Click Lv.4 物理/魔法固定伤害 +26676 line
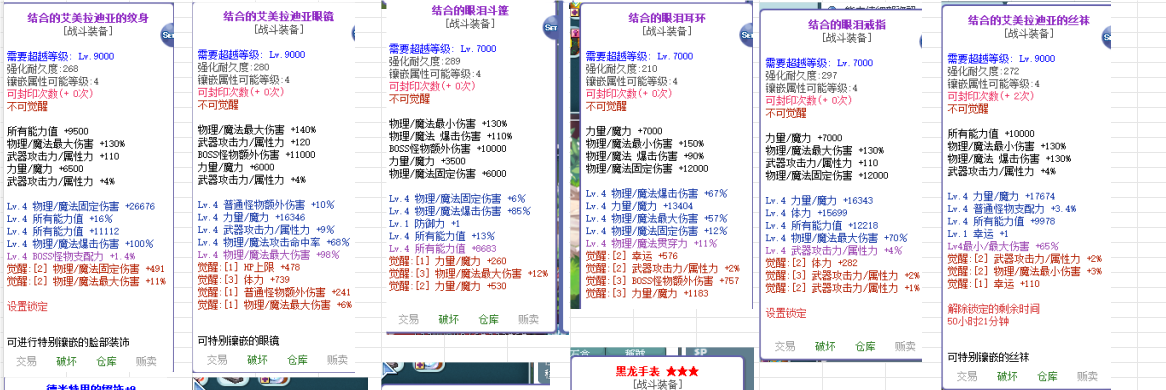 point(81,206)
